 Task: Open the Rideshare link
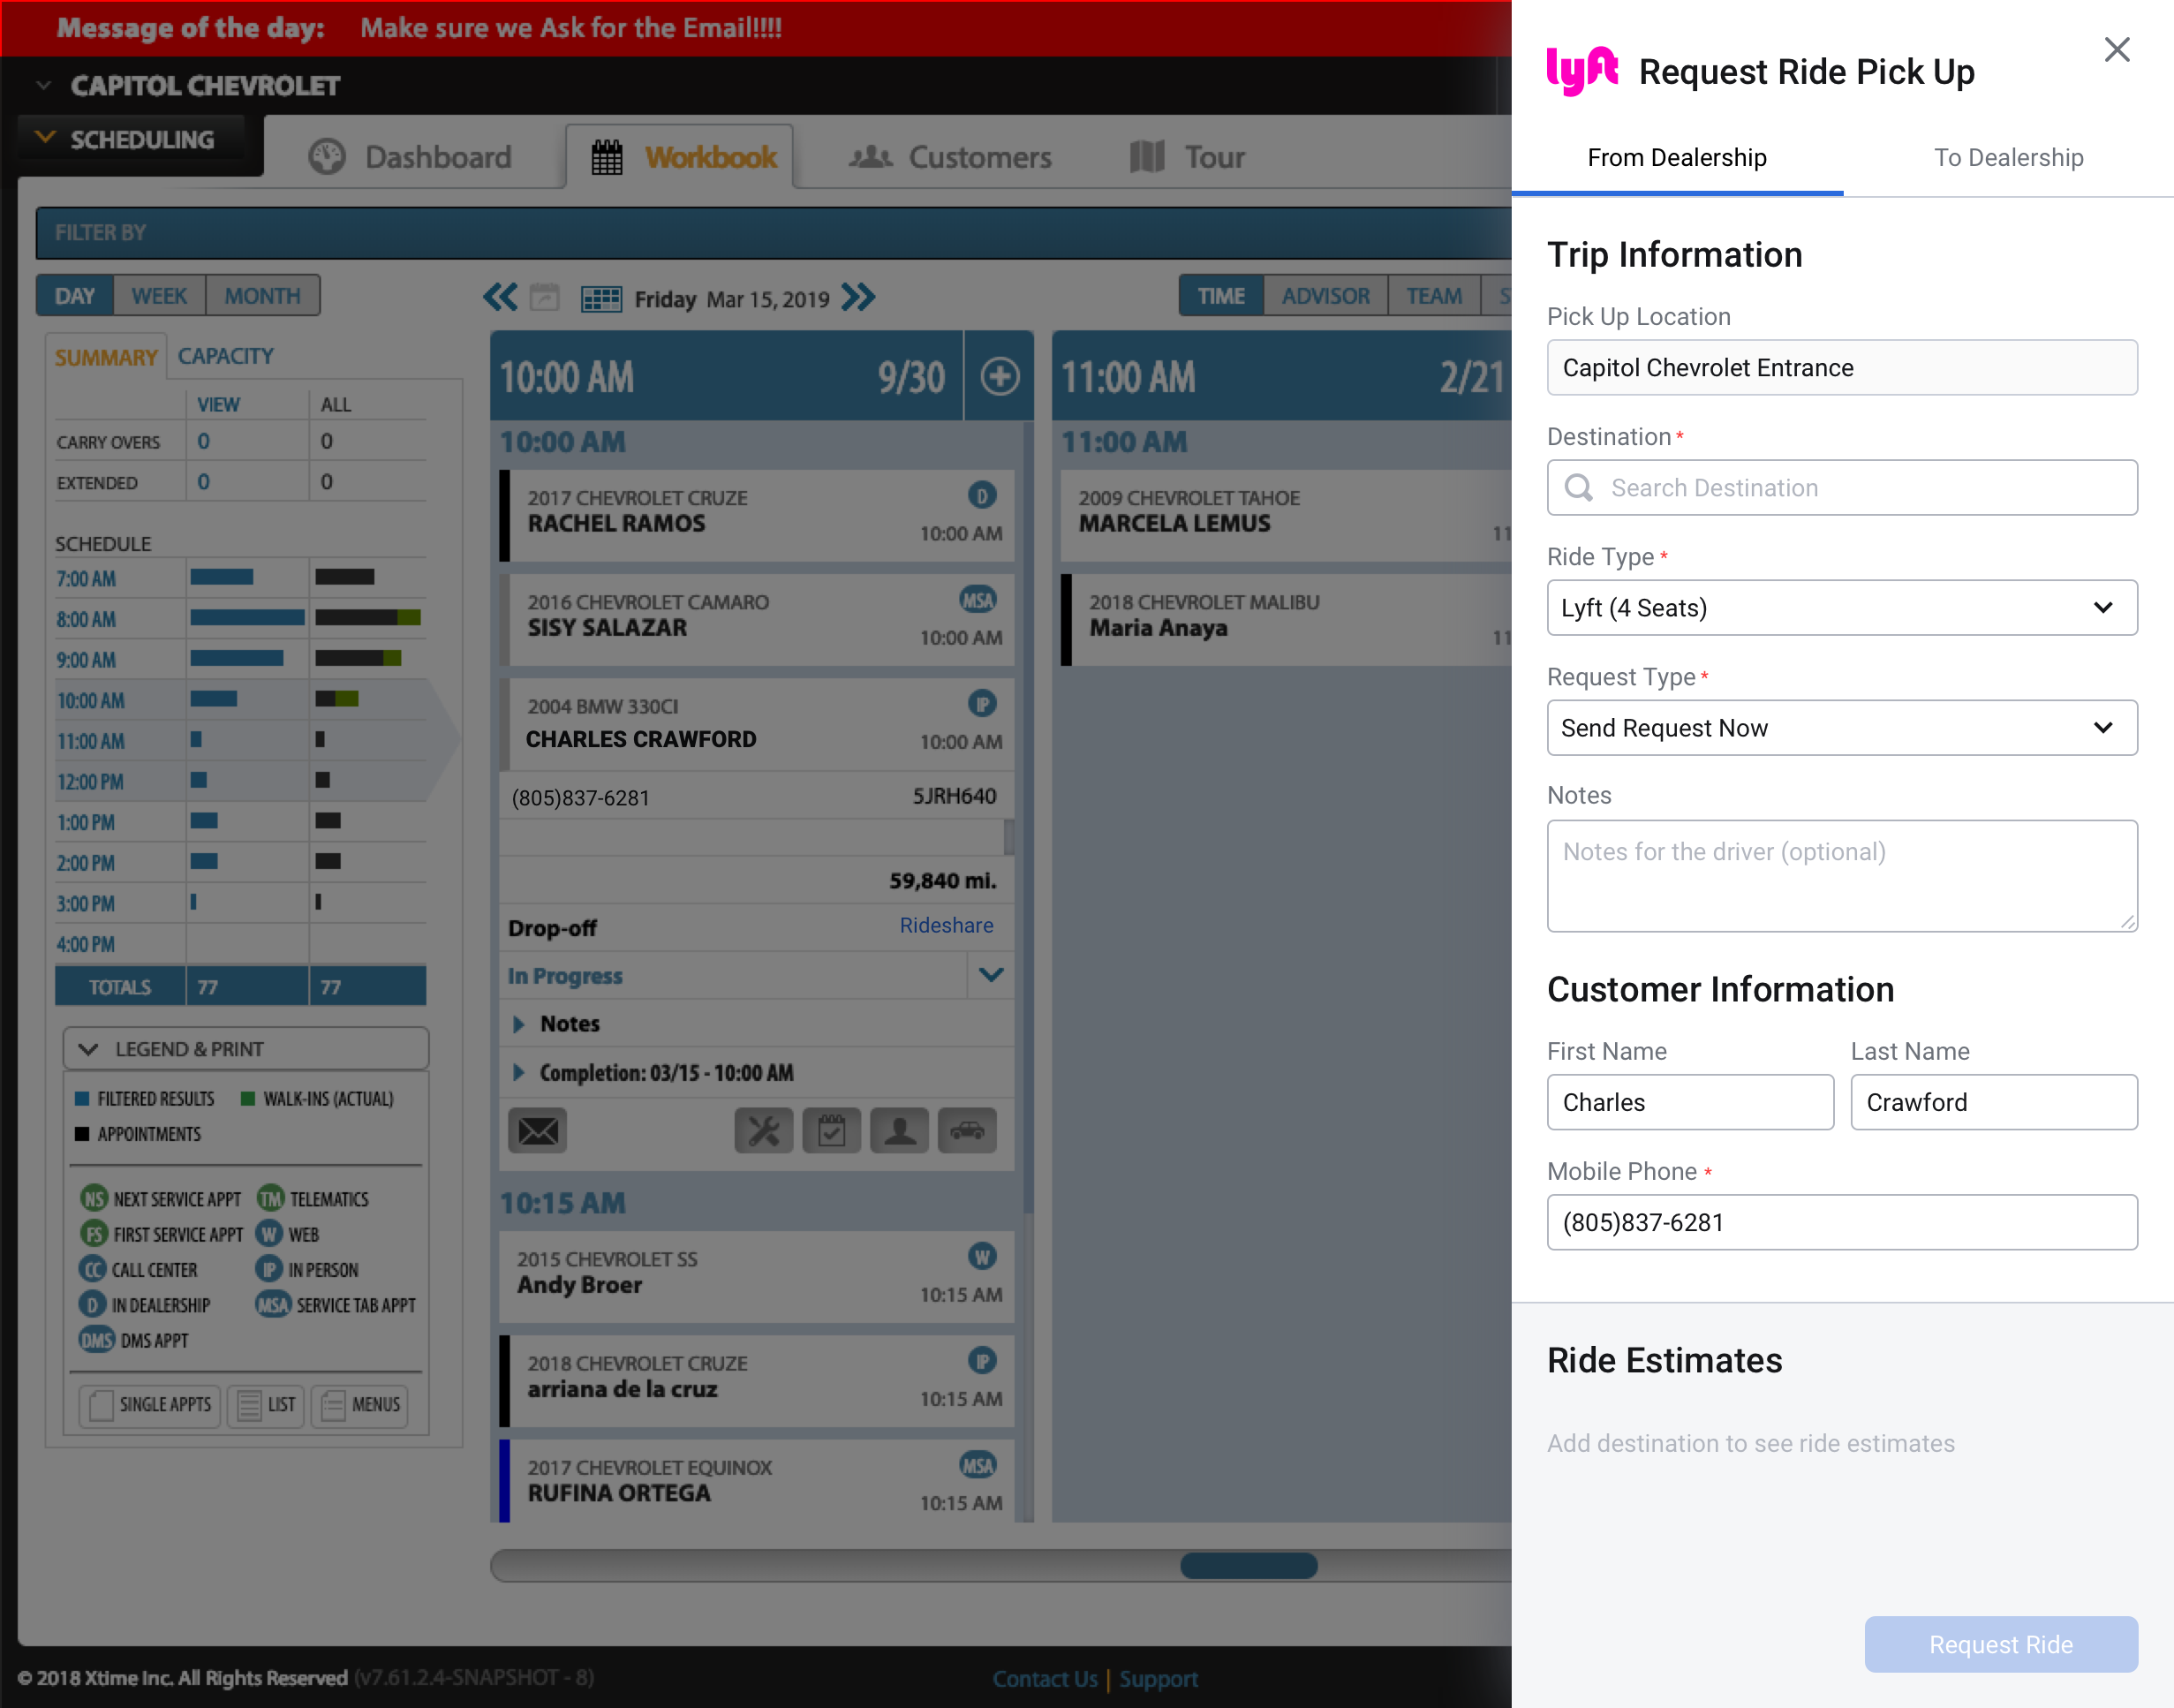point(946,925)
